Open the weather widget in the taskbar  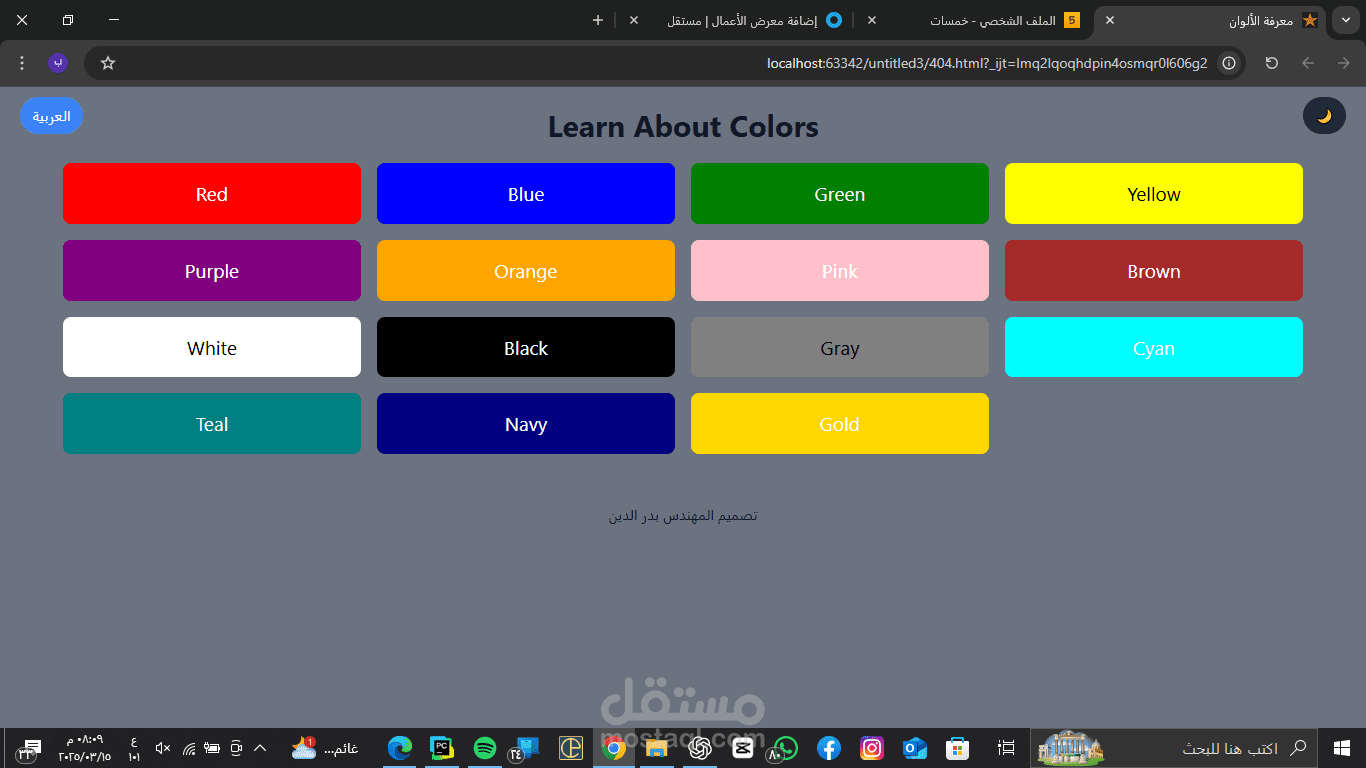325,748
